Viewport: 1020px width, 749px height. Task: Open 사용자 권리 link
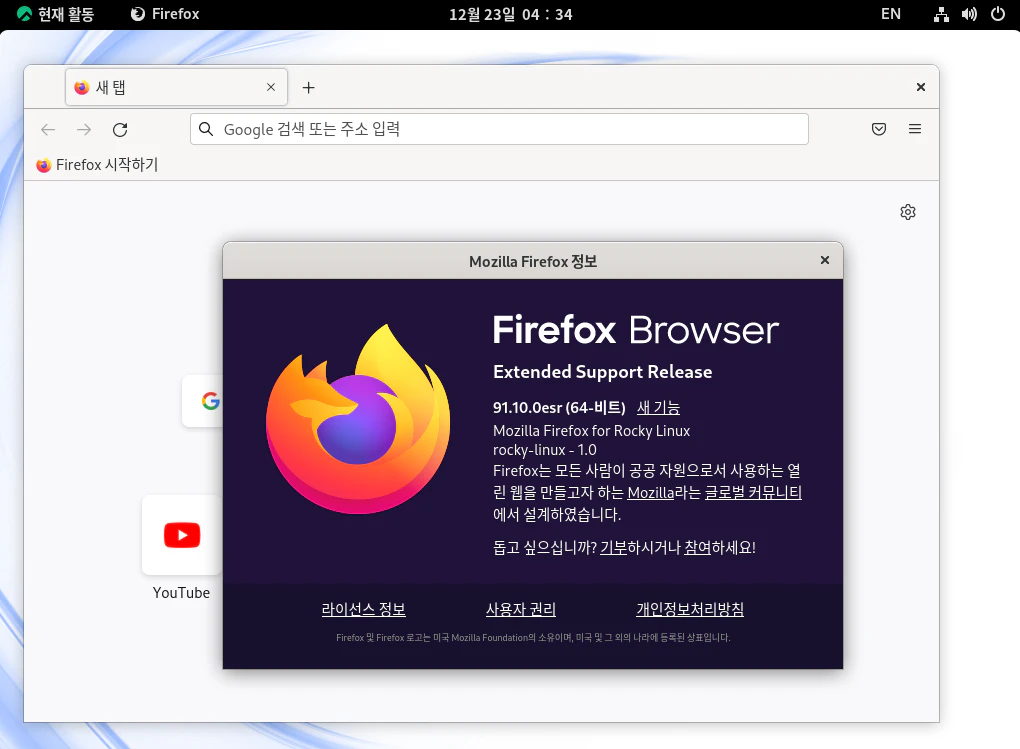pos(521,609)
